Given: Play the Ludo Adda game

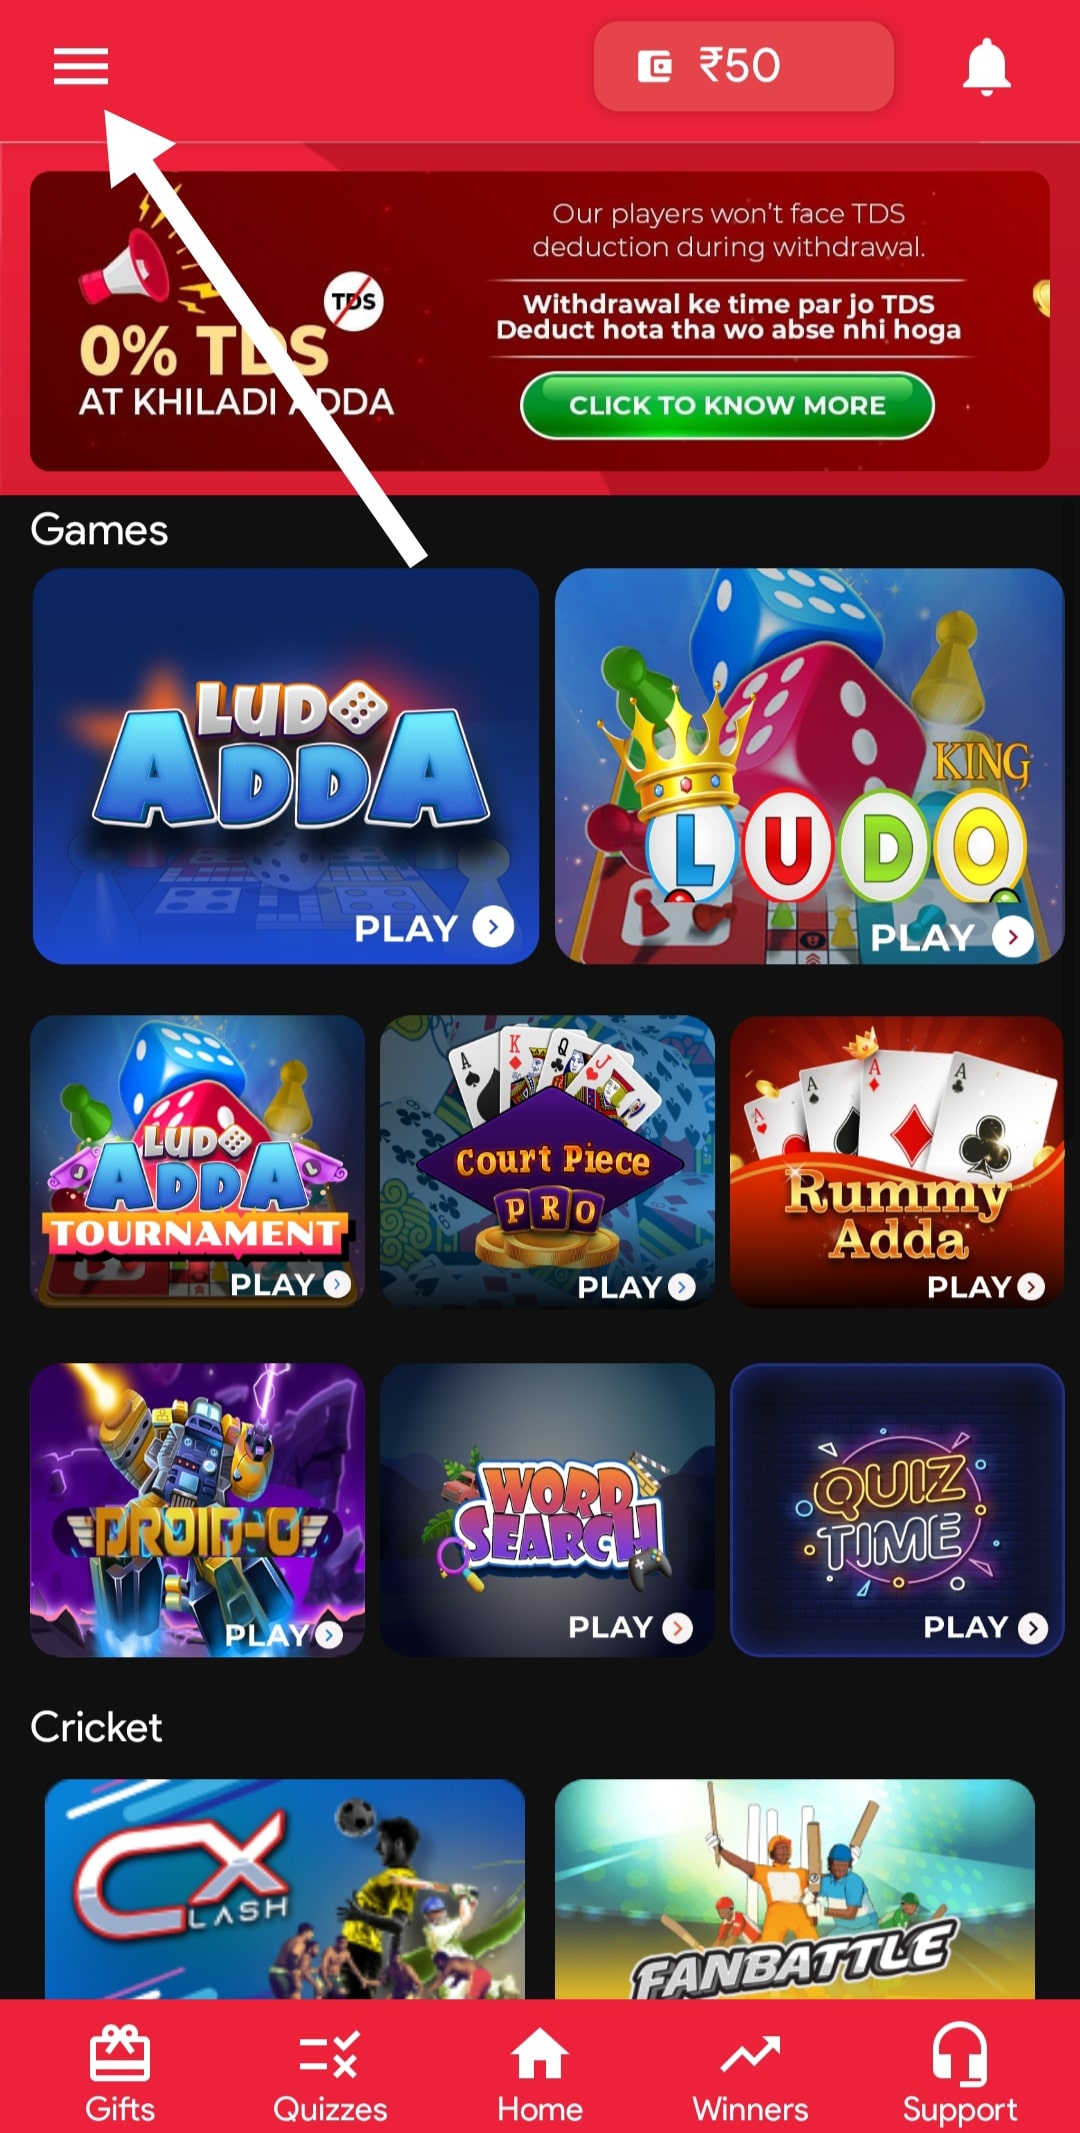Looking at the screenshot, I should coord(286,766).
